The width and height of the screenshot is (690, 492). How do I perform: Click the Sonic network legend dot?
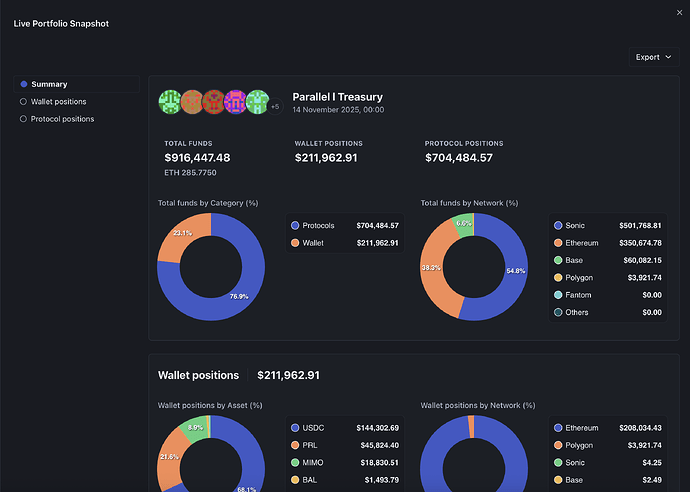(x=558, y=225)
